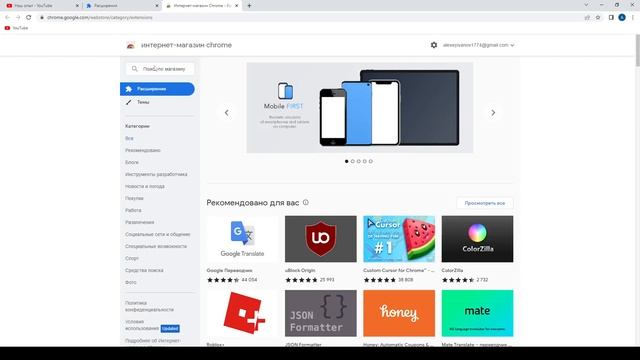Choose the Спорт category
This screenshot has width=640, height=360.
[132, 258]
